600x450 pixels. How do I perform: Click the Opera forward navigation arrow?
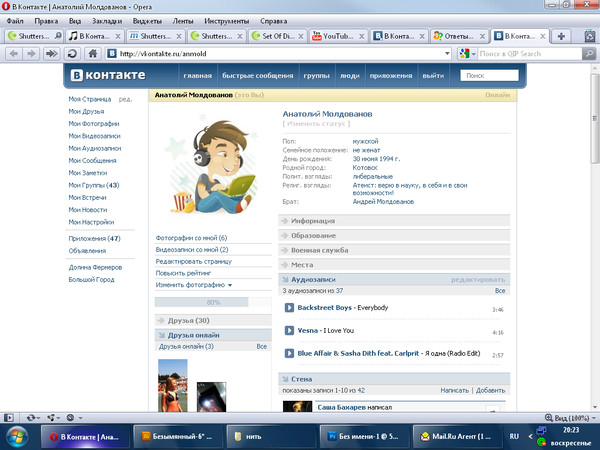(31, 54)
